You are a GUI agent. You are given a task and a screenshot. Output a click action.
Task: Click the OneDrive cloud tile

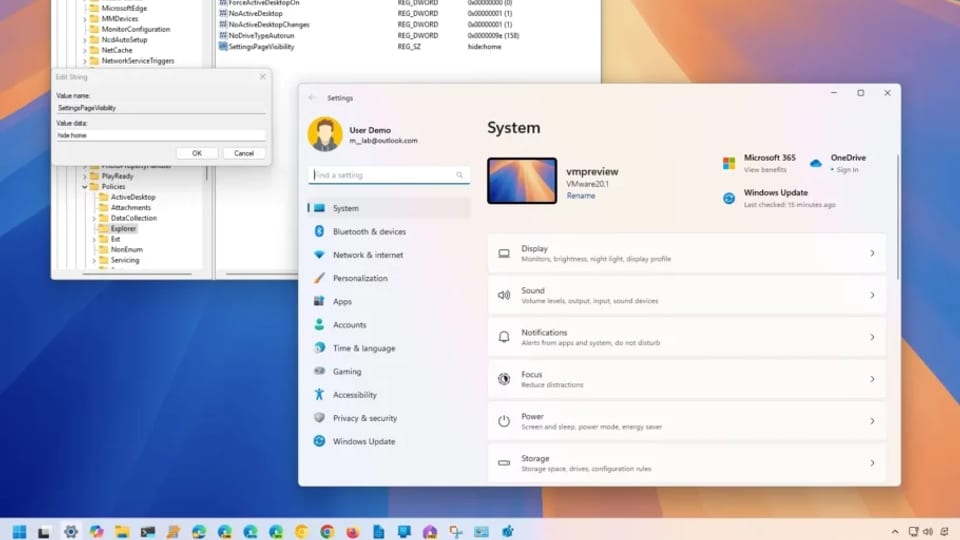tap(816, 163)
